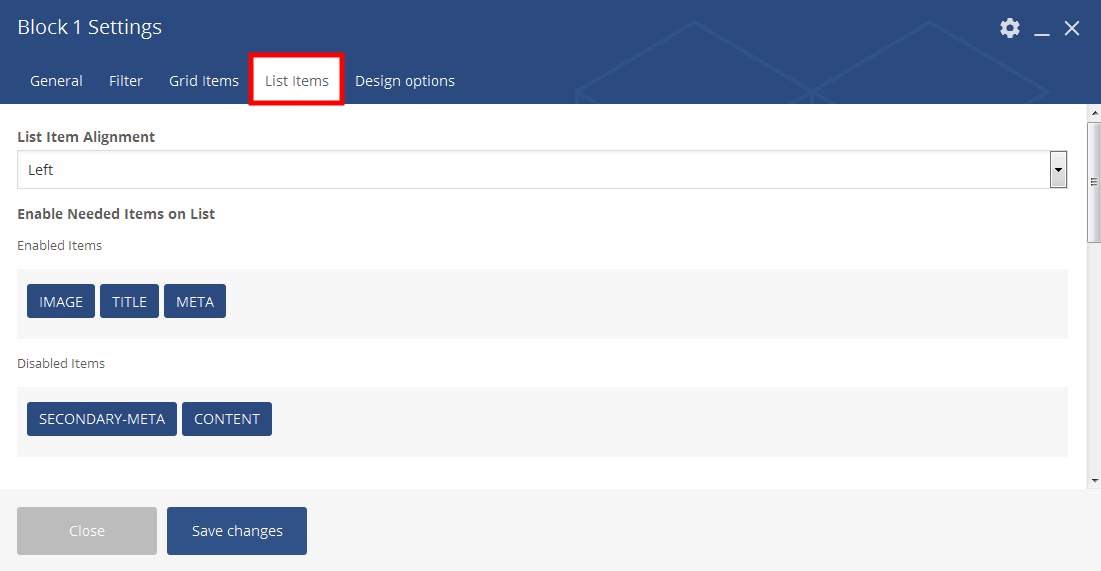Expand the List Item Alignment dropdown
Image resolution: width=1101 pixels, height=571 pixels.
[x=1057, y=170]
